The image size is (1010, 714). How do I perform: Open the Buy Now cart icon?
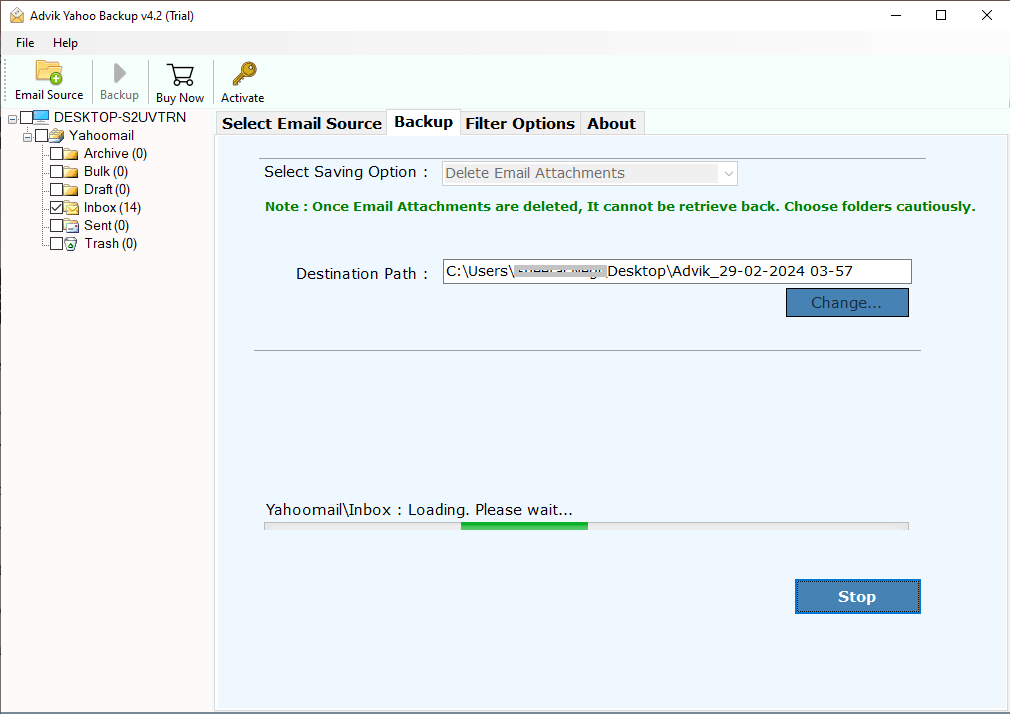click(180, 75)
